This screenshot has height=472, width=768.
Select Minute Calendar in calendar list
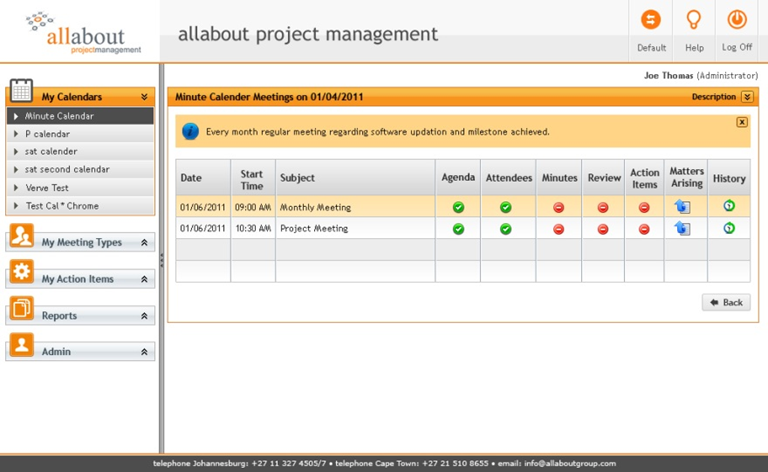coord(80,116)
